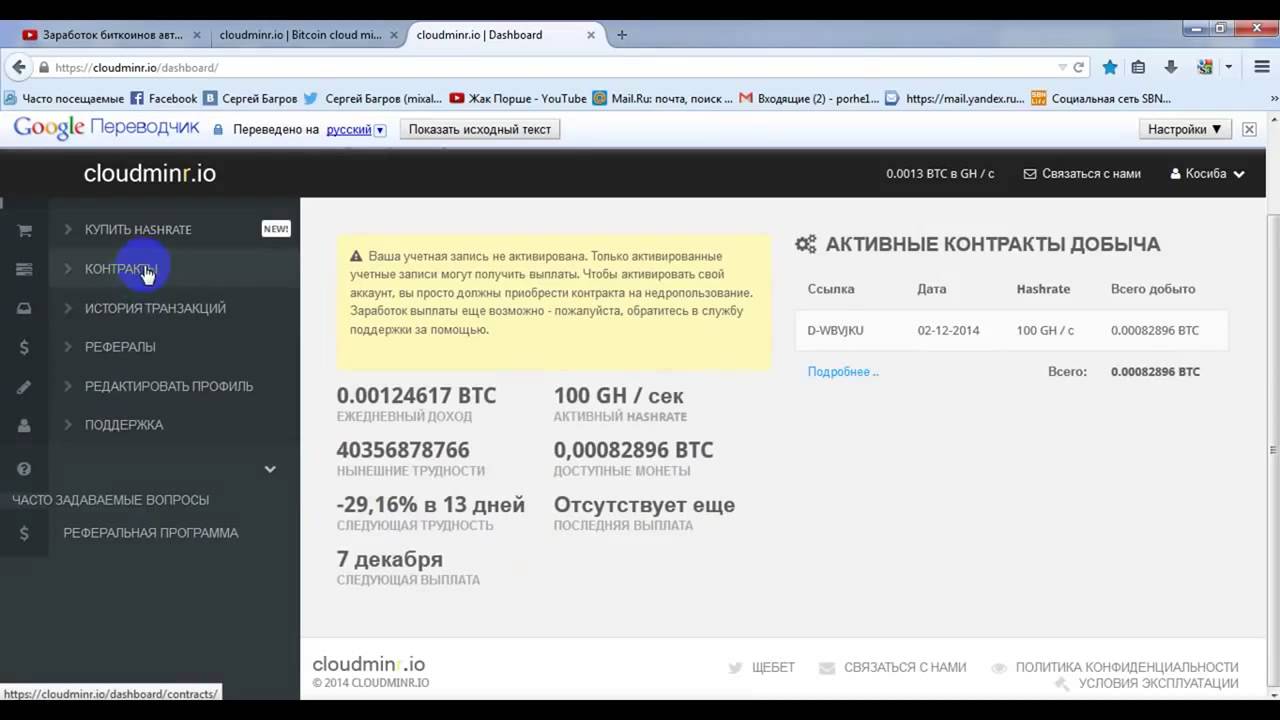Click Связаться с нами footer link
1280x720 pixels.
(905, 668)
